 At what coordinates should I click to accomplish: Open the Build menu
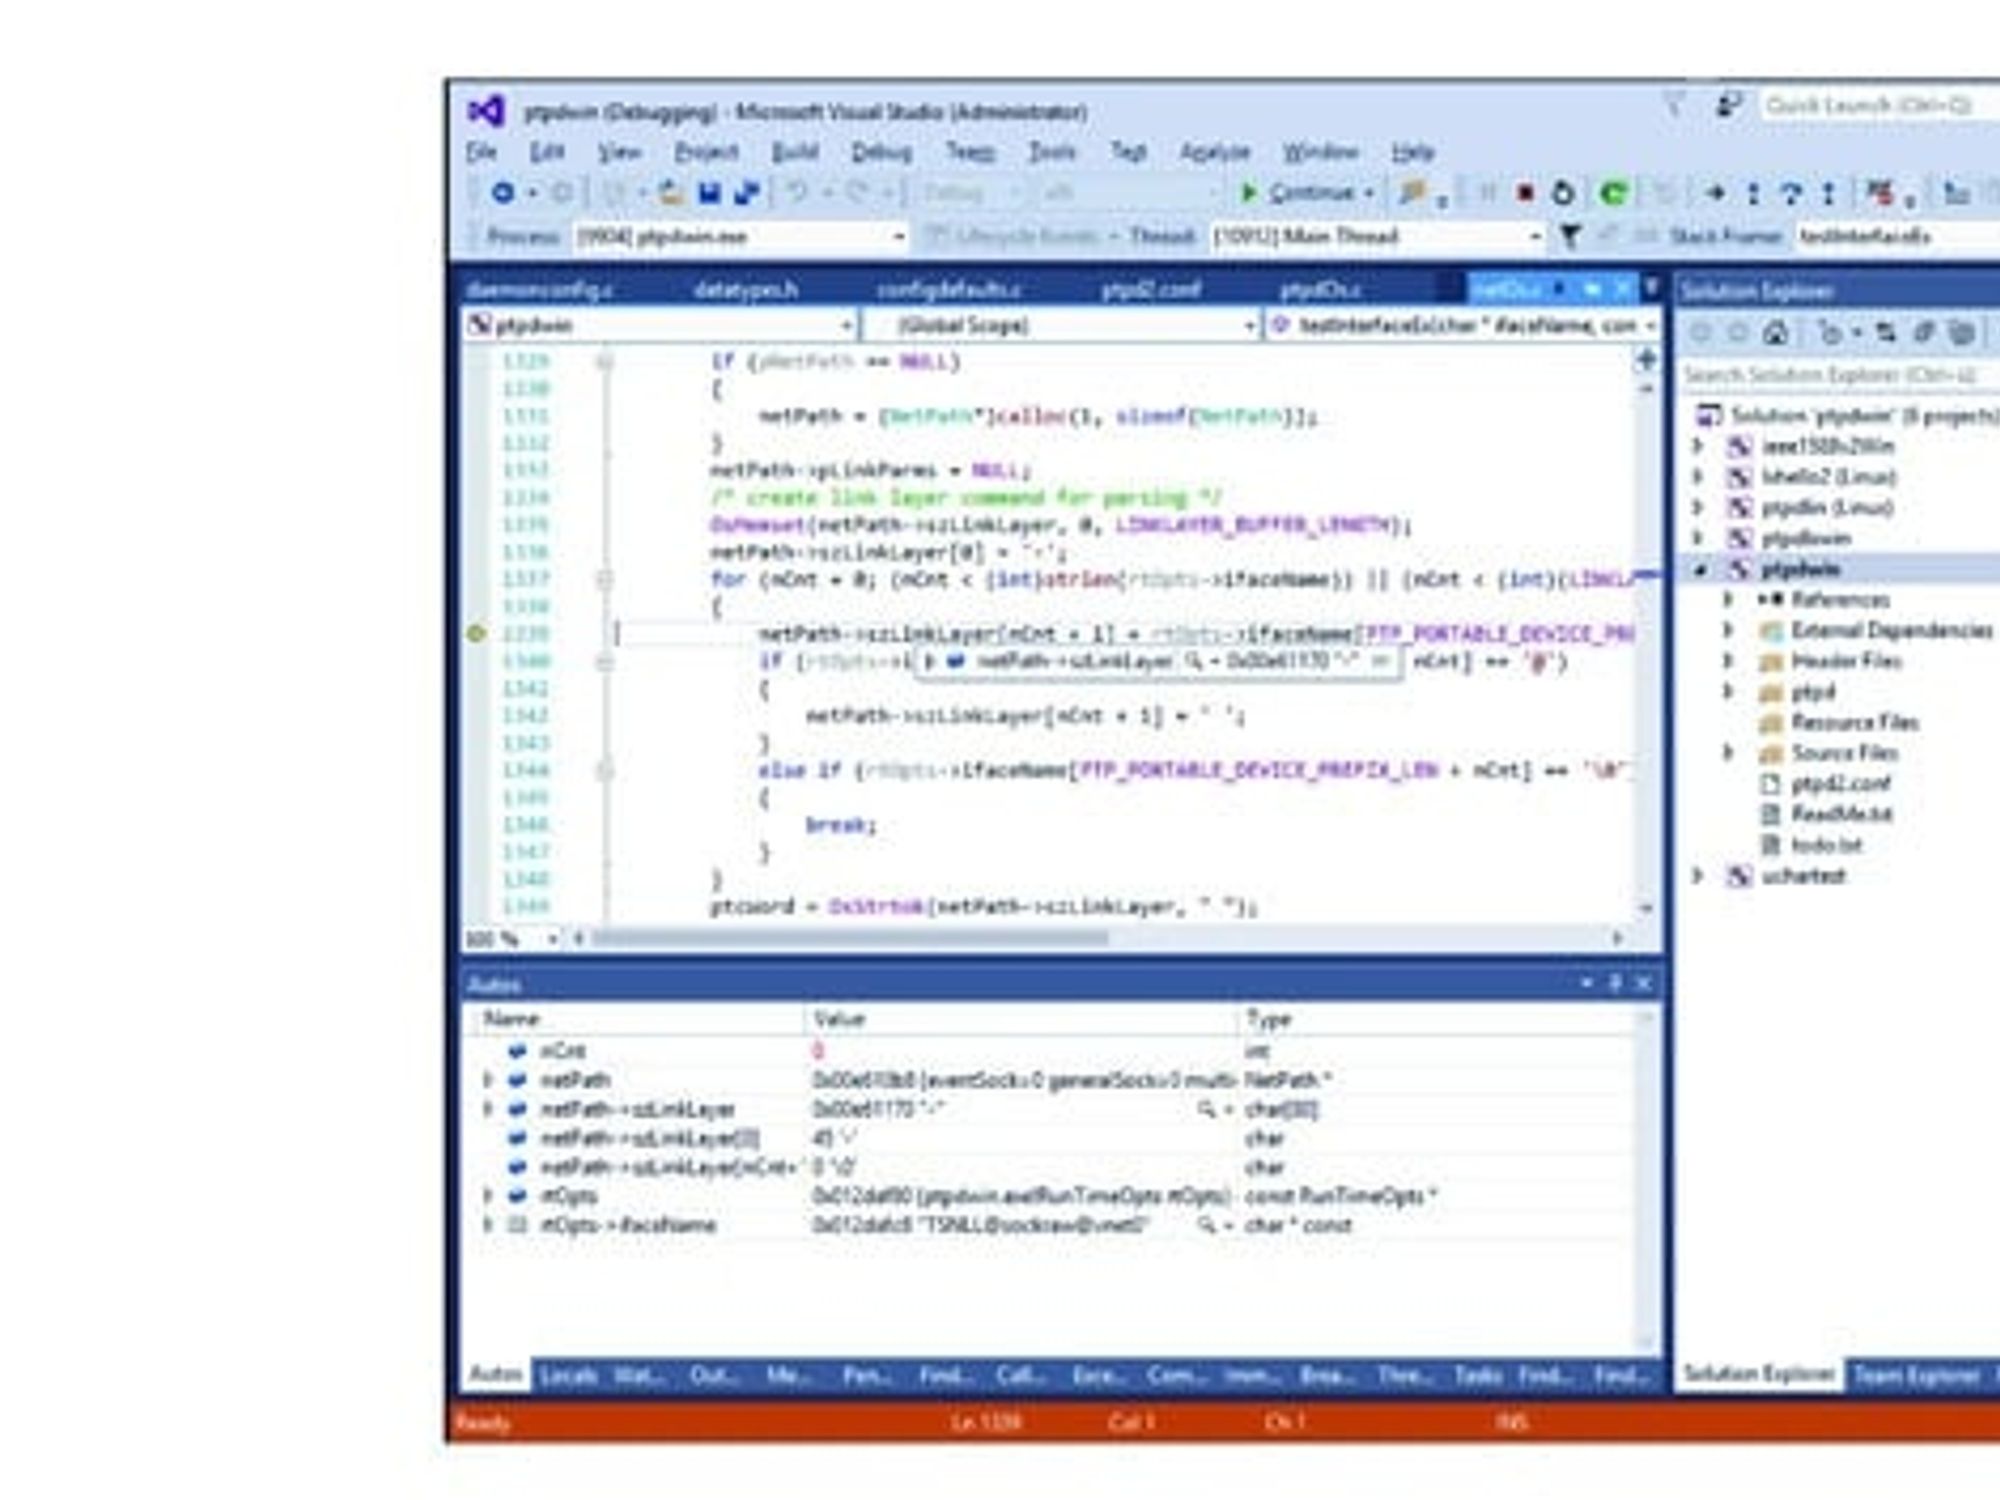tap(795, 152)
